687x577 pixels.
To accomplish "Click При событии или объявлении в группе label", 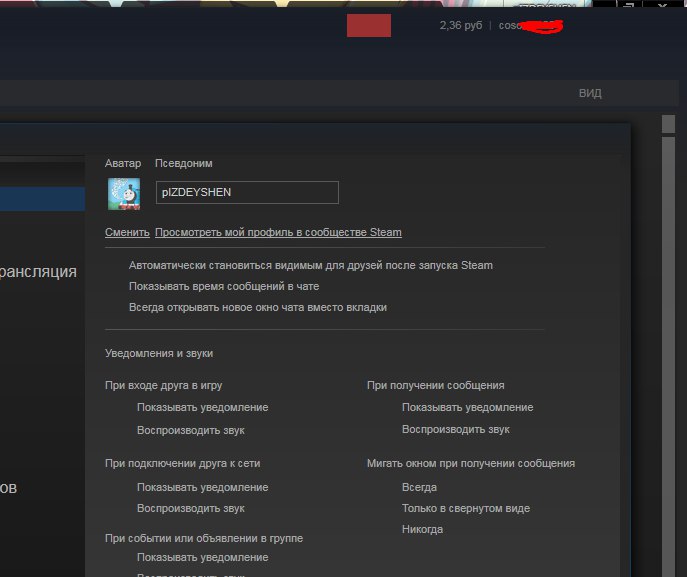I will tap(204, 538).
